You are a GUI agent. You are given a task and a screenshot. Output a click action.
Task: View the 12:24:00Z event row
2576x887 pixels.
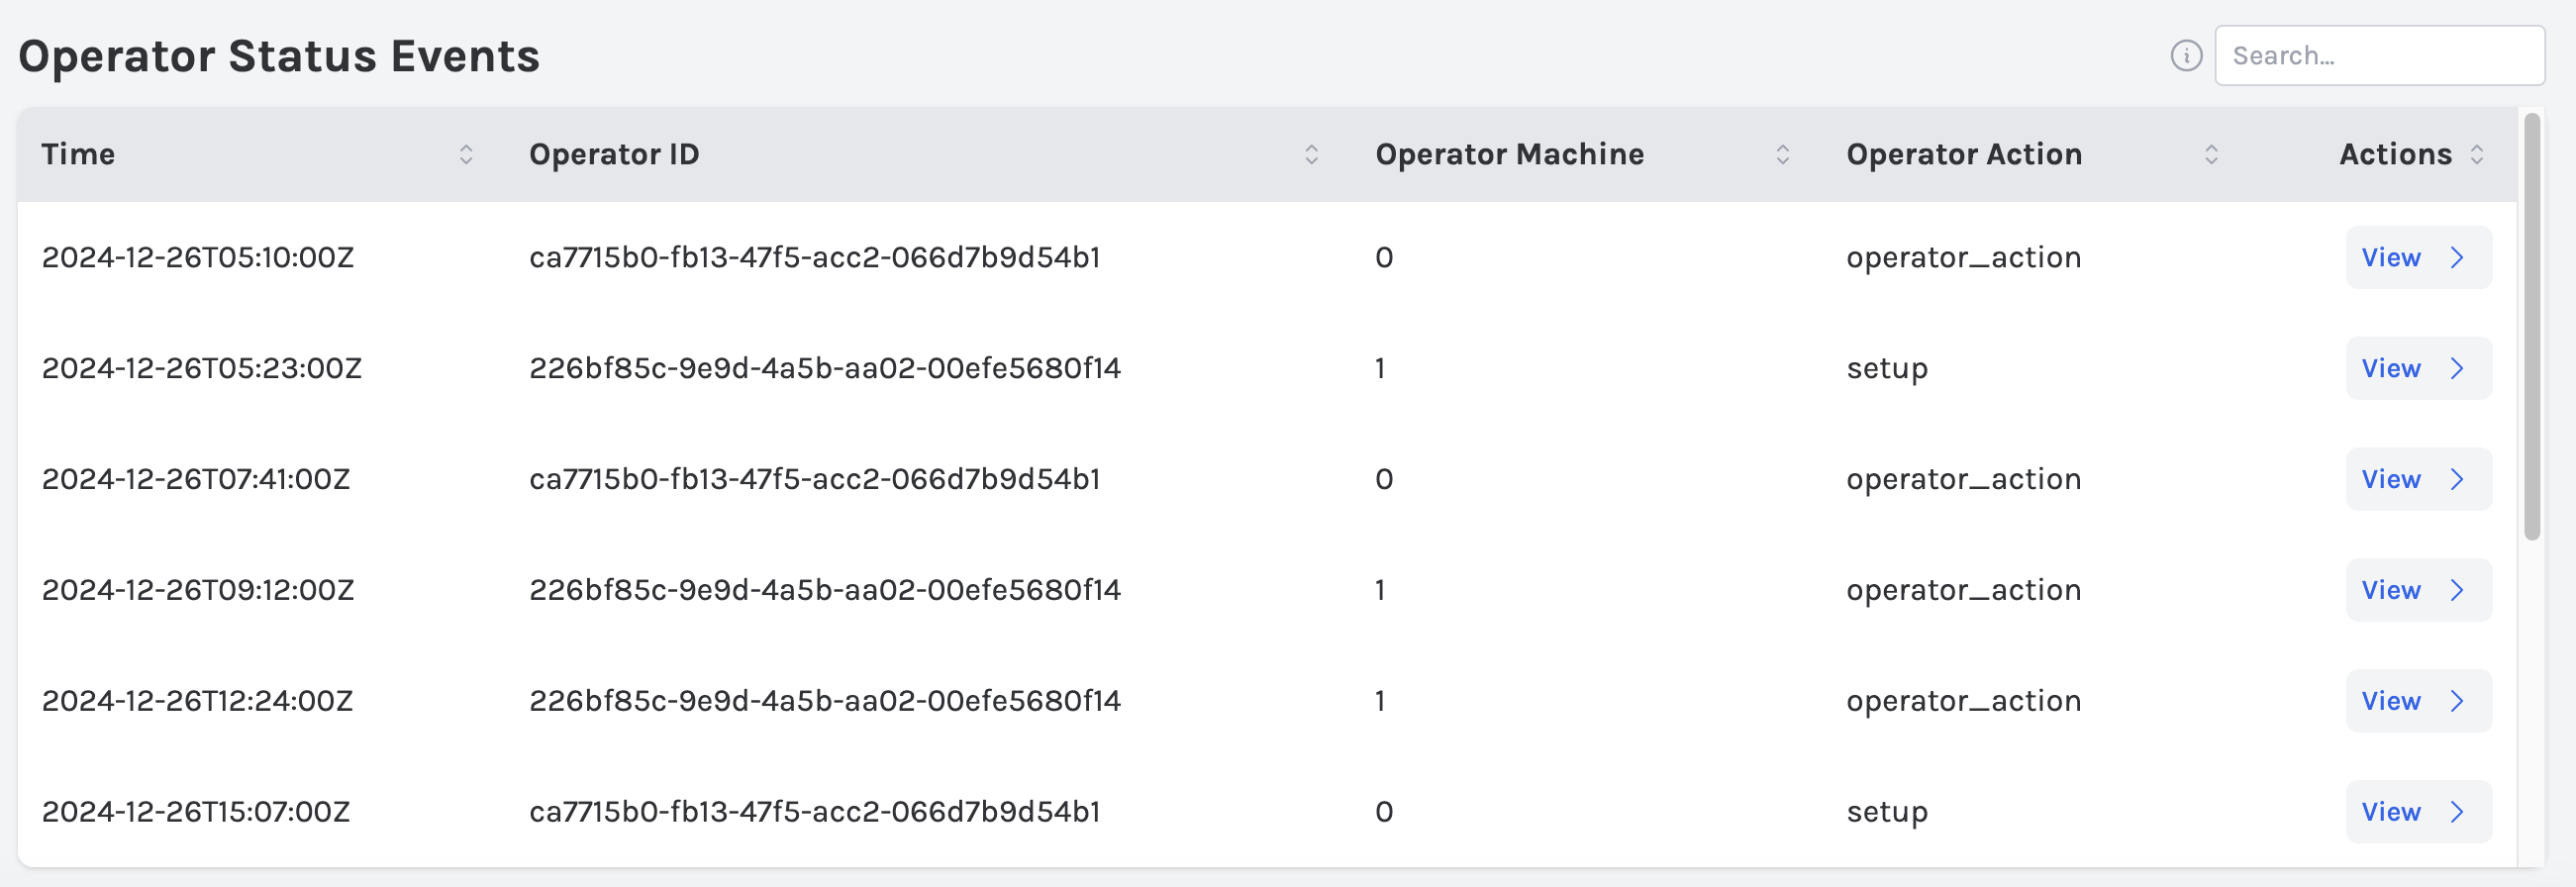tap(2417, 702)
